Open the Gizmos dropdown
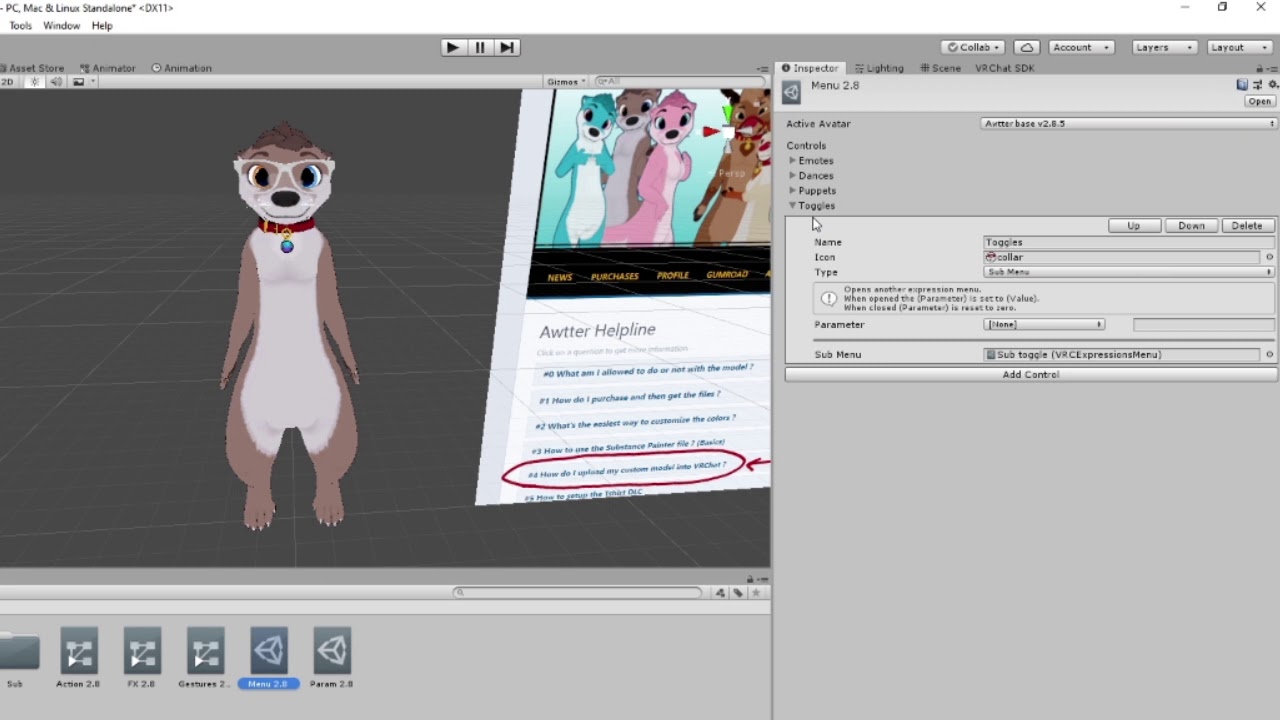1280x720 pixels. (566, 82)
